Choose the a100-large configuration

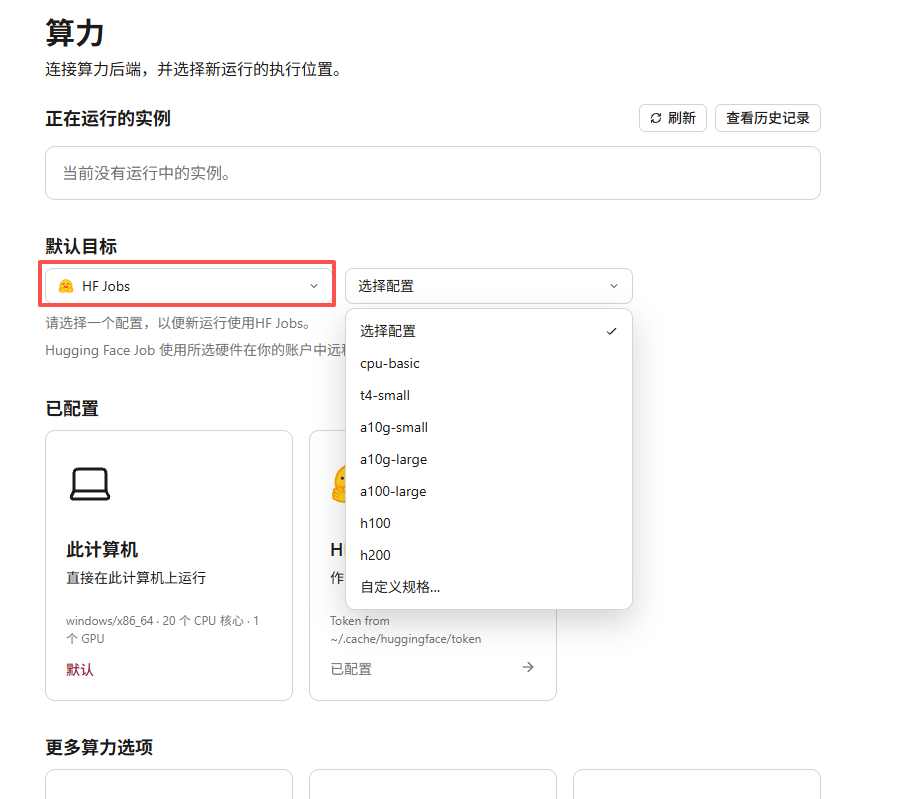pyautogui.click(x=489, y=491)
